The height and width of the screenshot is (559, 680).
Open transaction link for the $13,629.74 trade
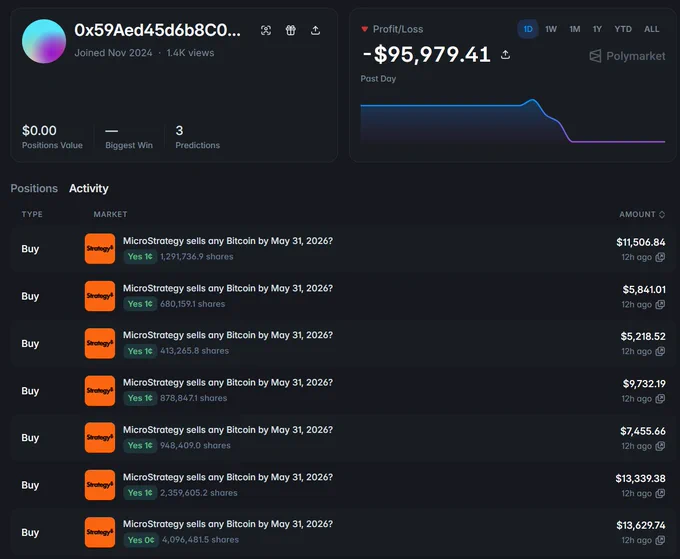tap(660, 540)
